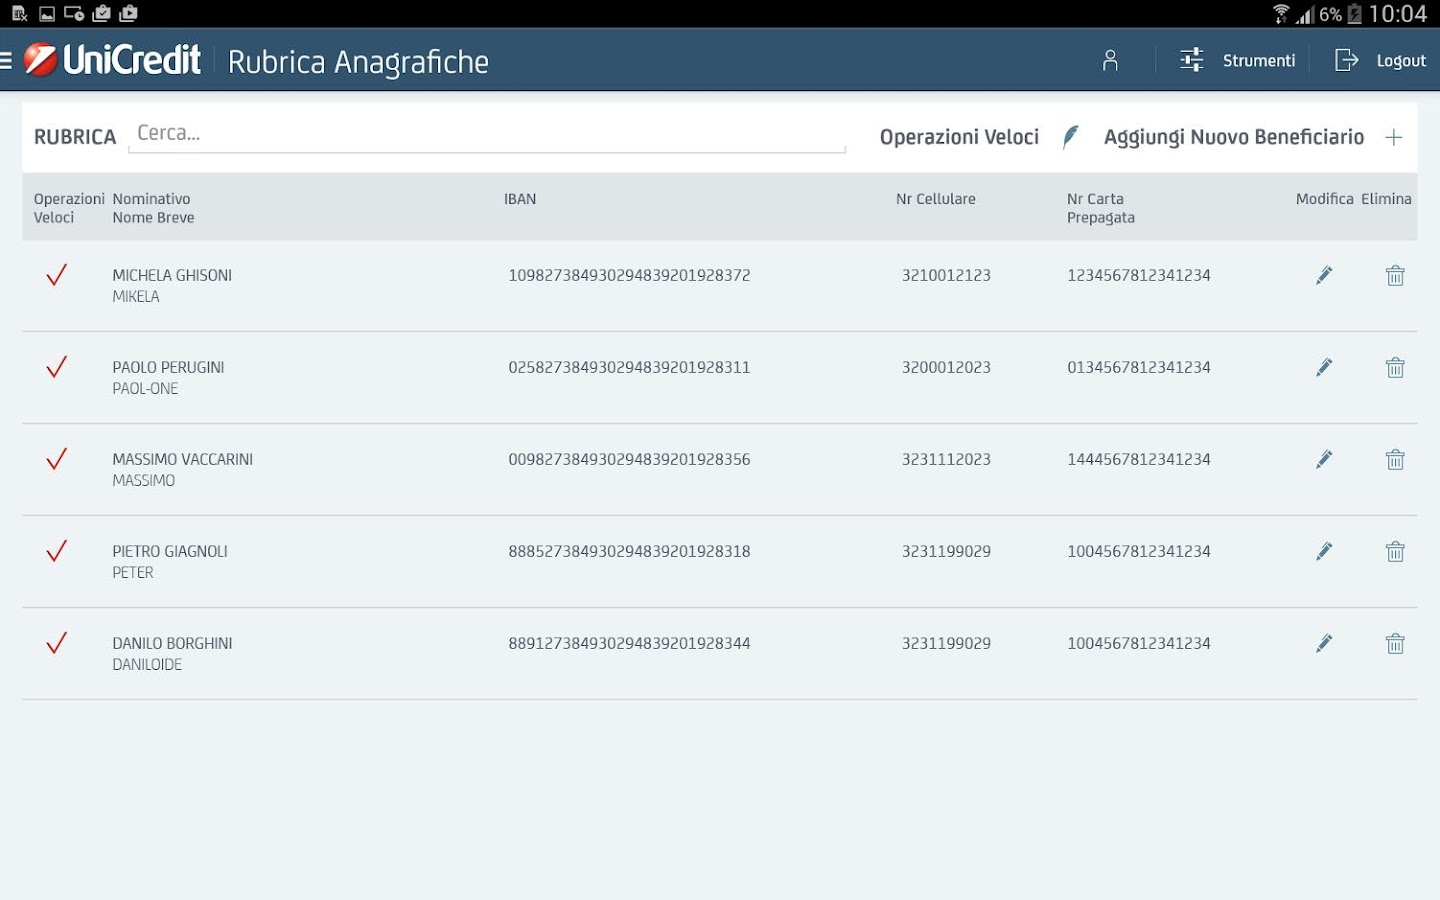Click the plus icon to add beneficiary
Image resolution: width=1440 pixels, height=900 pixels.
pyautogui.click(x=1394, y=137)
